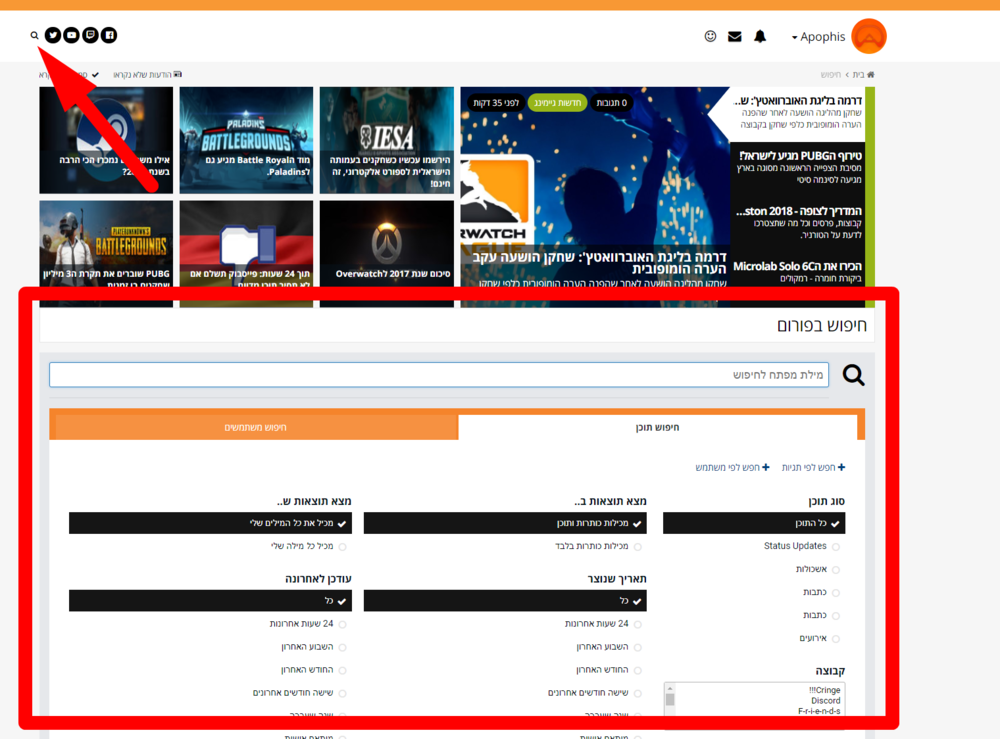Switch to the חיפוש תוכן tab

657,428
